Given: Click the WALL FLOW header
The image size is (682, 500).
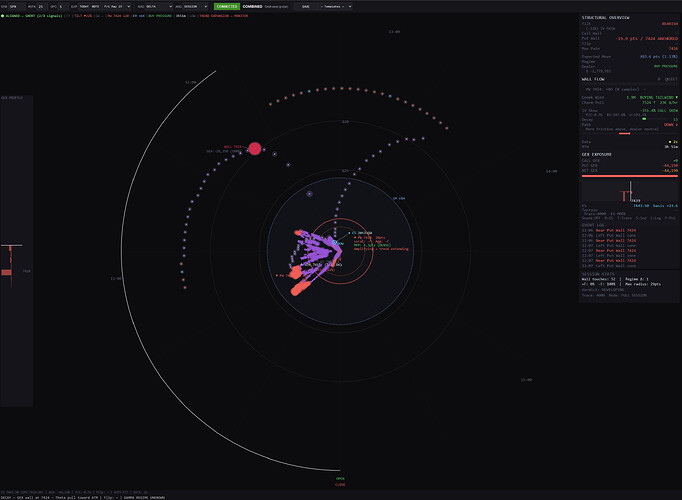Looking at the screenshot, I should [593, 79].
